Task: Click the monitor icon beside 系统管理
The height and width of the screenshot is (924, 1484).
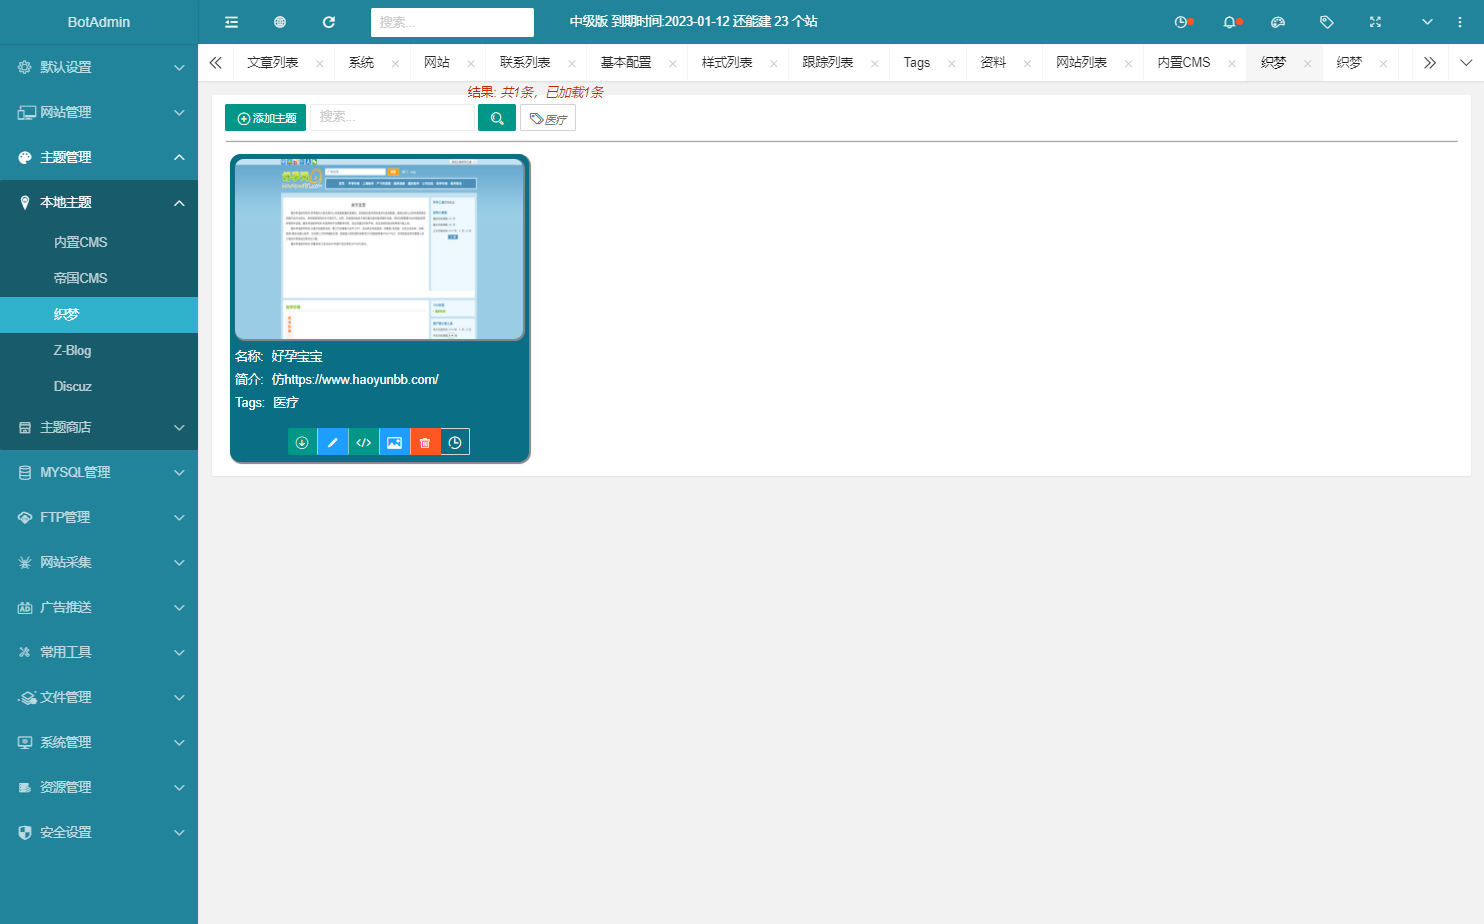Action: [x=25, y=742]
